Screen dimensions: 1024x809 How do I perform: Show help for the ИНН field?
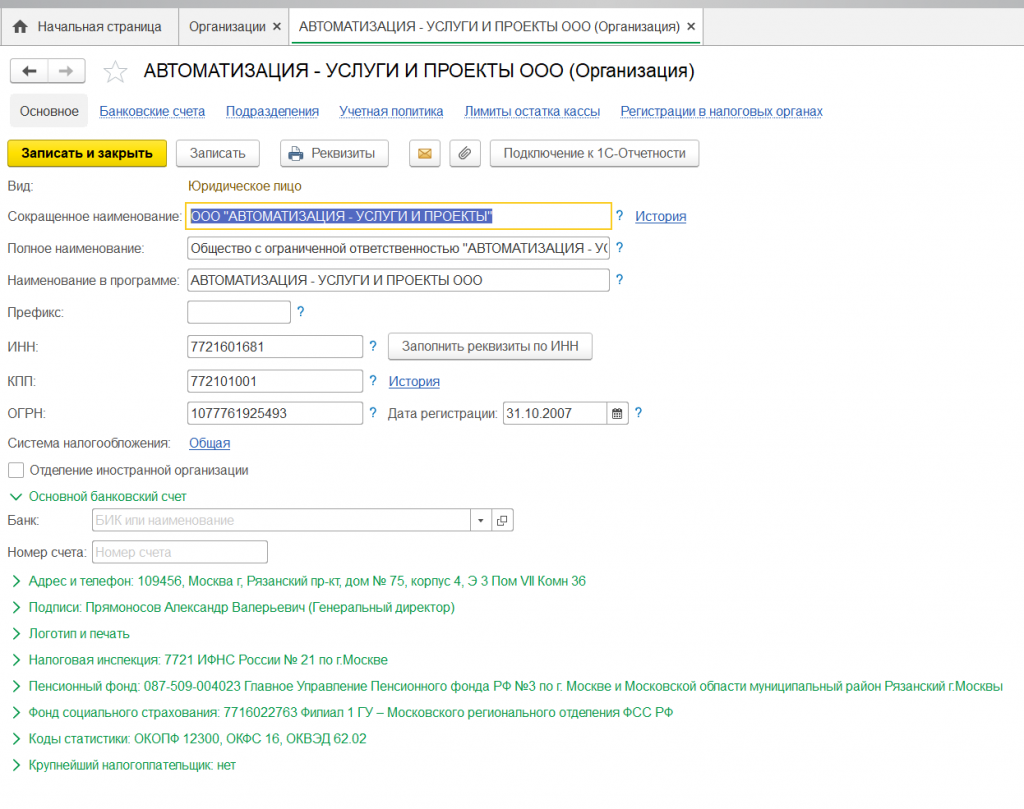coord(373,346)
